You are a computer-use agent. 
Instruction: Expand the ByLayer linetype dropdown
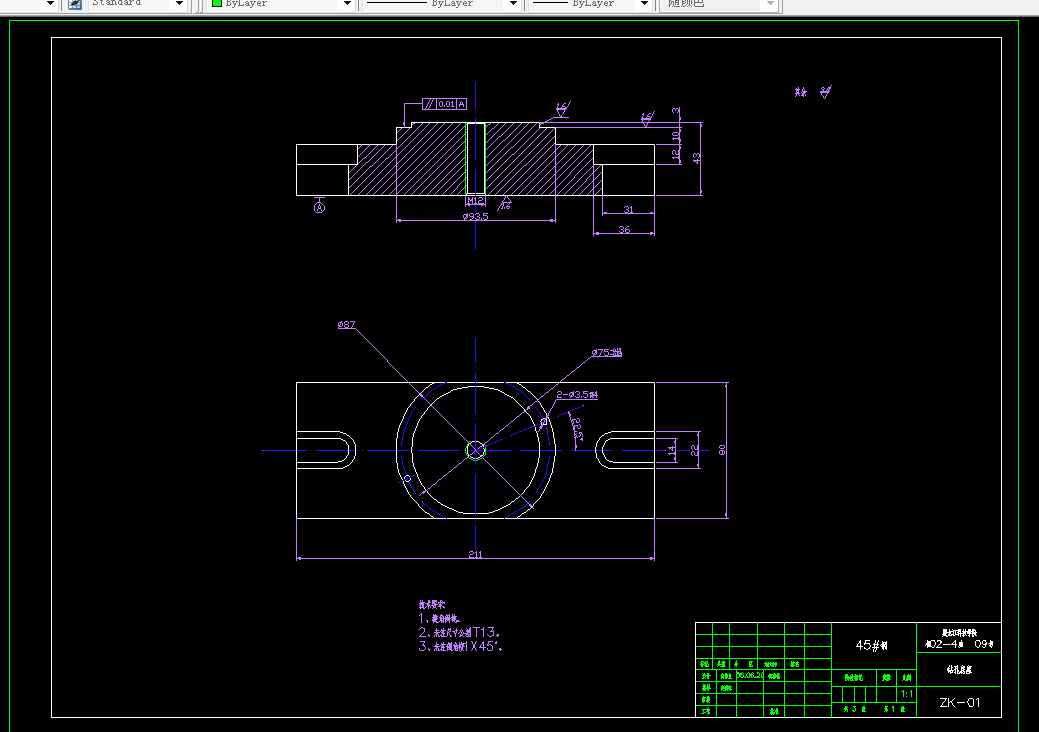513,4
